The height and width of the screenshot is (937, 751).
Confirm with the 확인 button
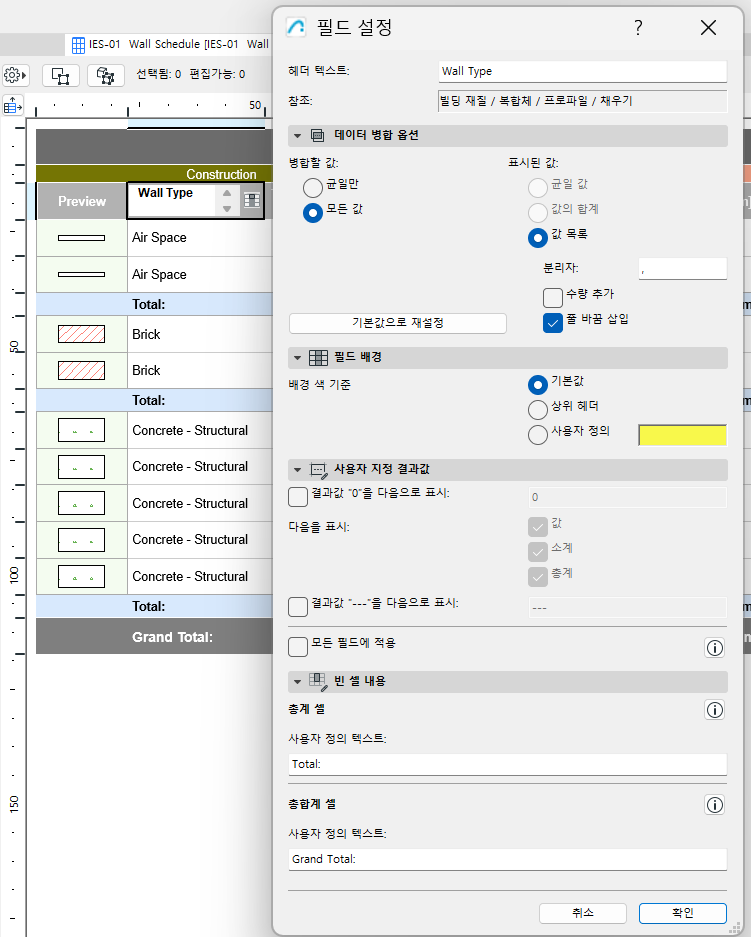(x=683, y=913)
